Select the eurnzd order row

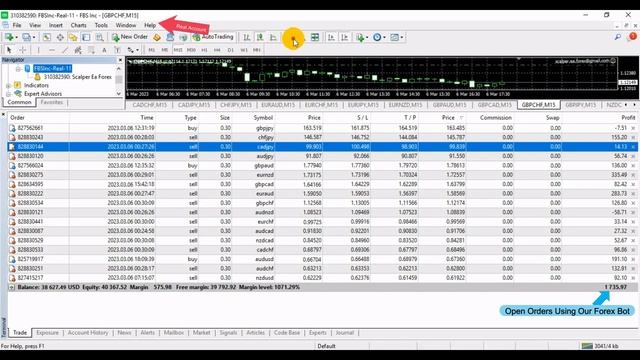322,175
